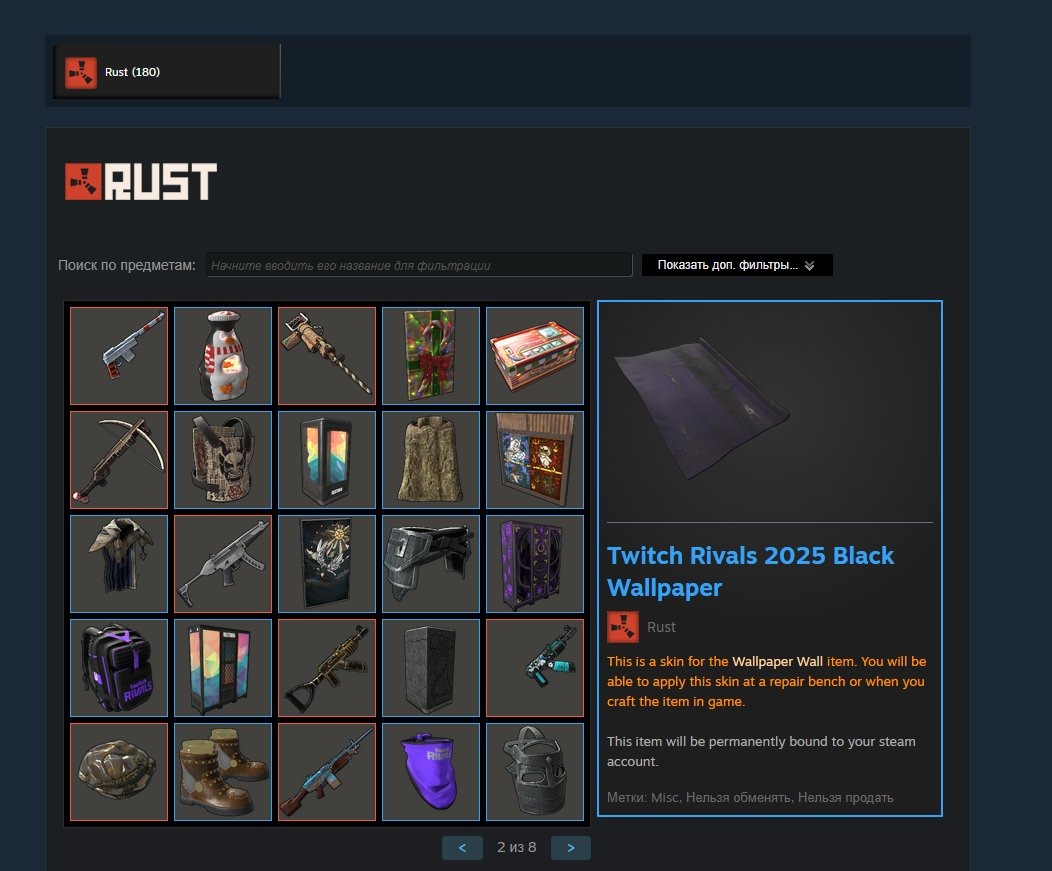Select the purple Twitch Rivals backpack item
The height and width of the screenshot is (871, 1052).
119,668
